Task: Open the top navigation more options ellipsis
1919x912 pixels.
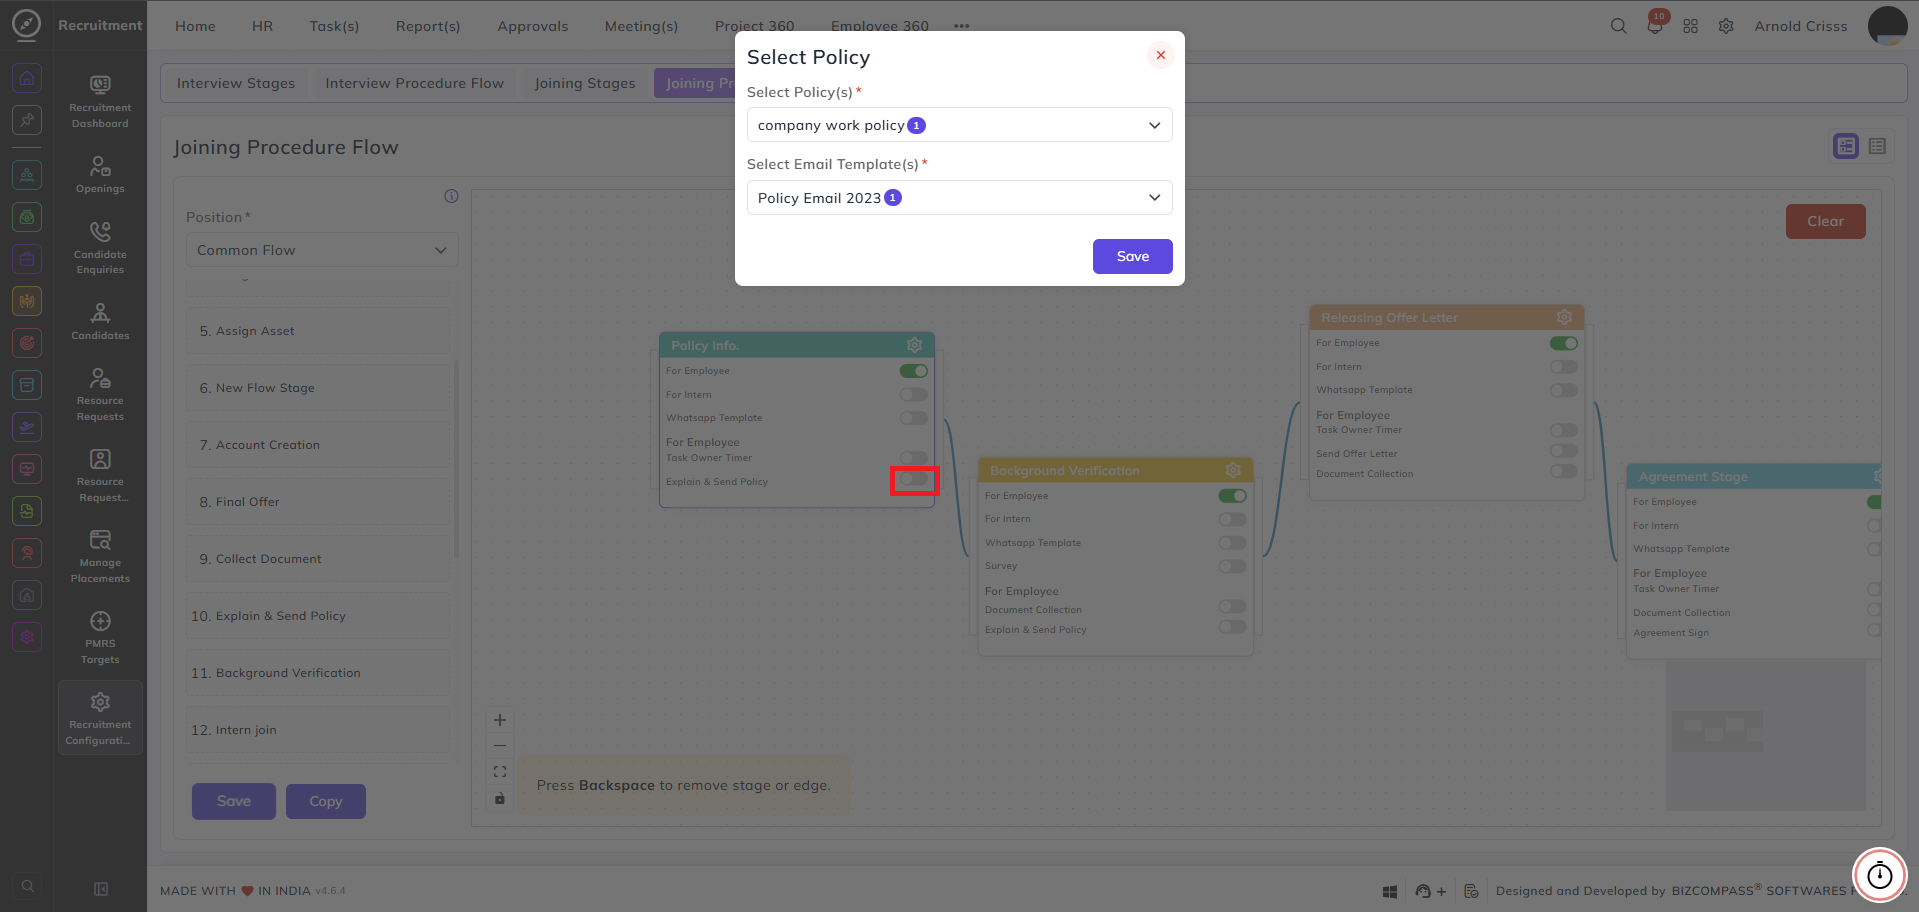Action: [961, 26]
